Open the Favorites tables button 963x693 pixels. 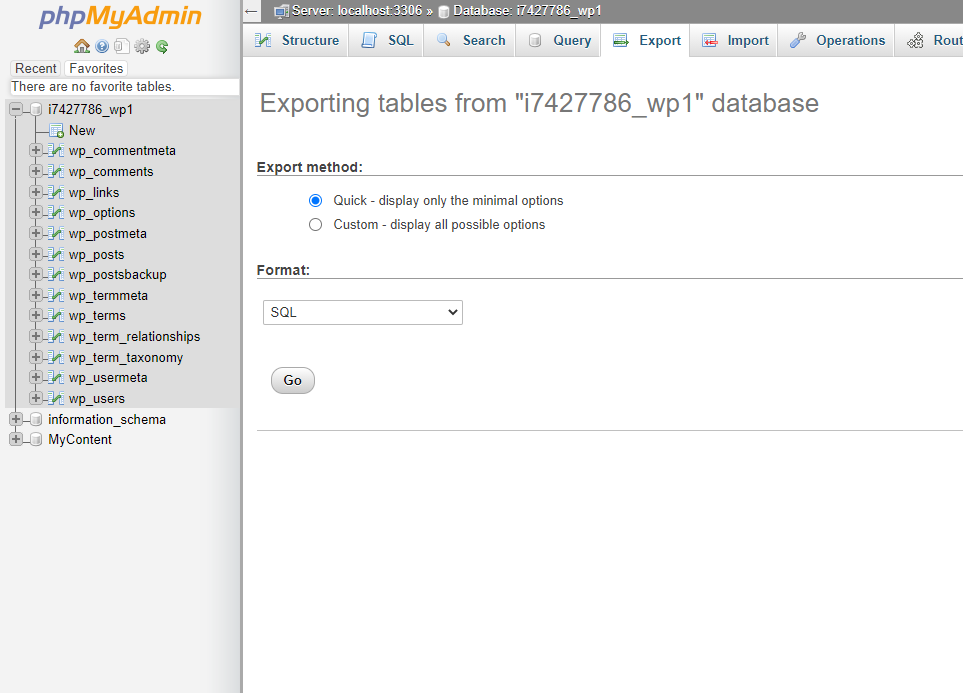96,68
